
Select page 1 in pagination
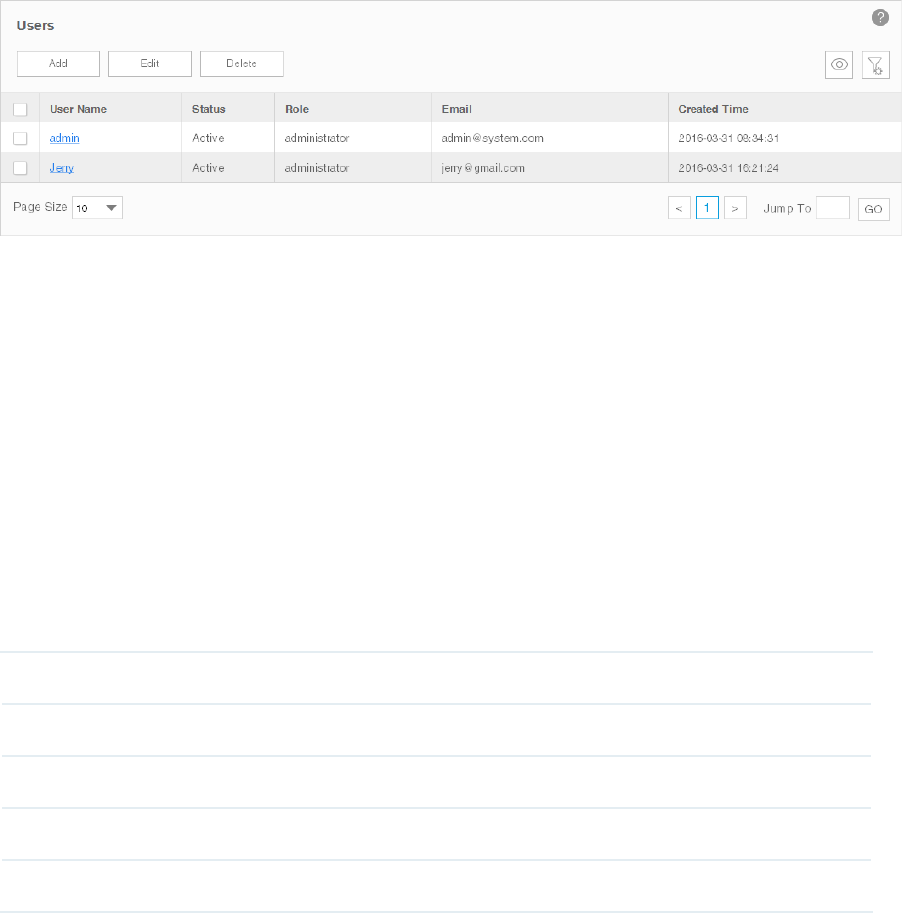707,208
